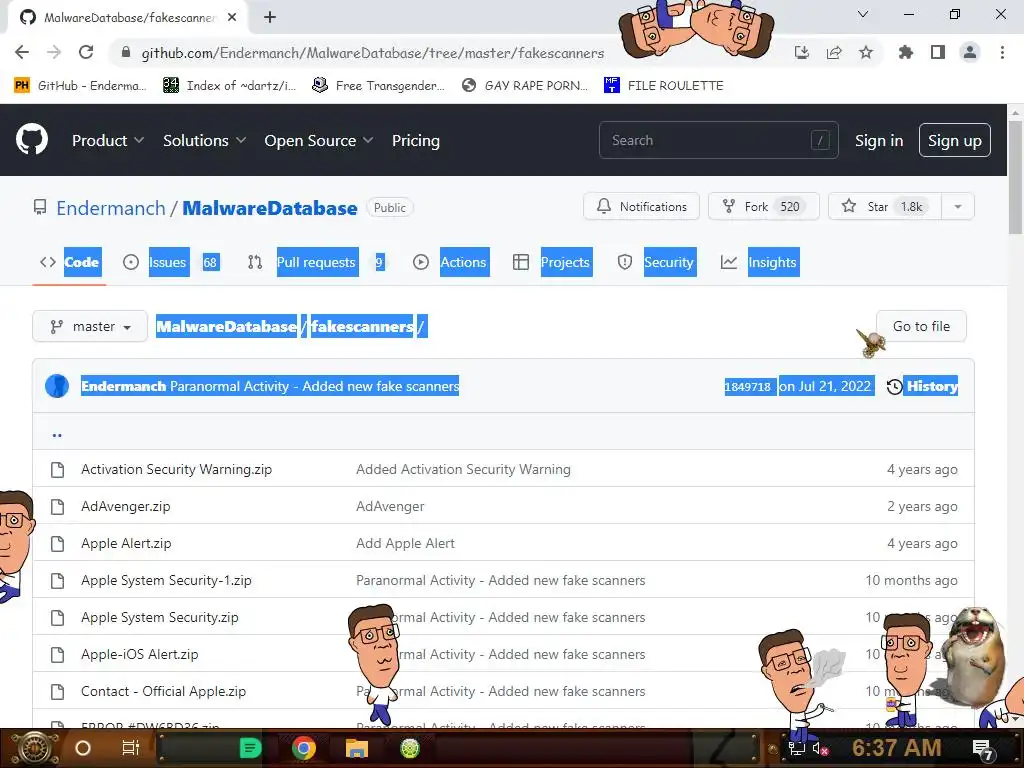Open Activation Security Warning.zip

point(176,469)
